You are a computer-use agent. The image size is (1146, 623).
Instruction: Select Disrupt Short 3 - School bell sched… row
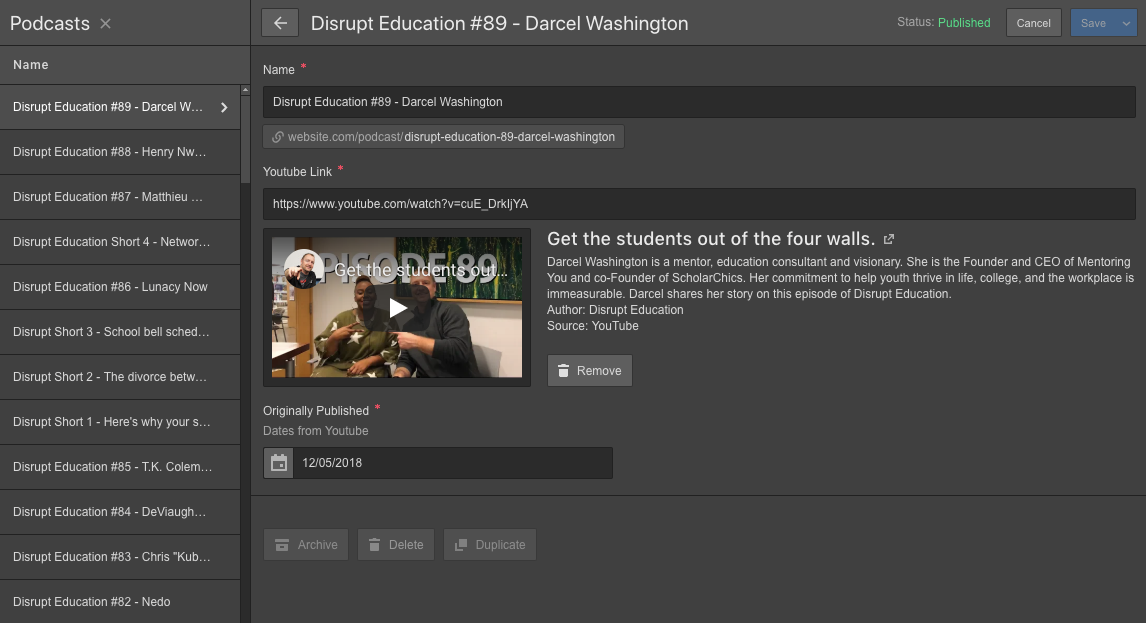[x=120, y=332]
